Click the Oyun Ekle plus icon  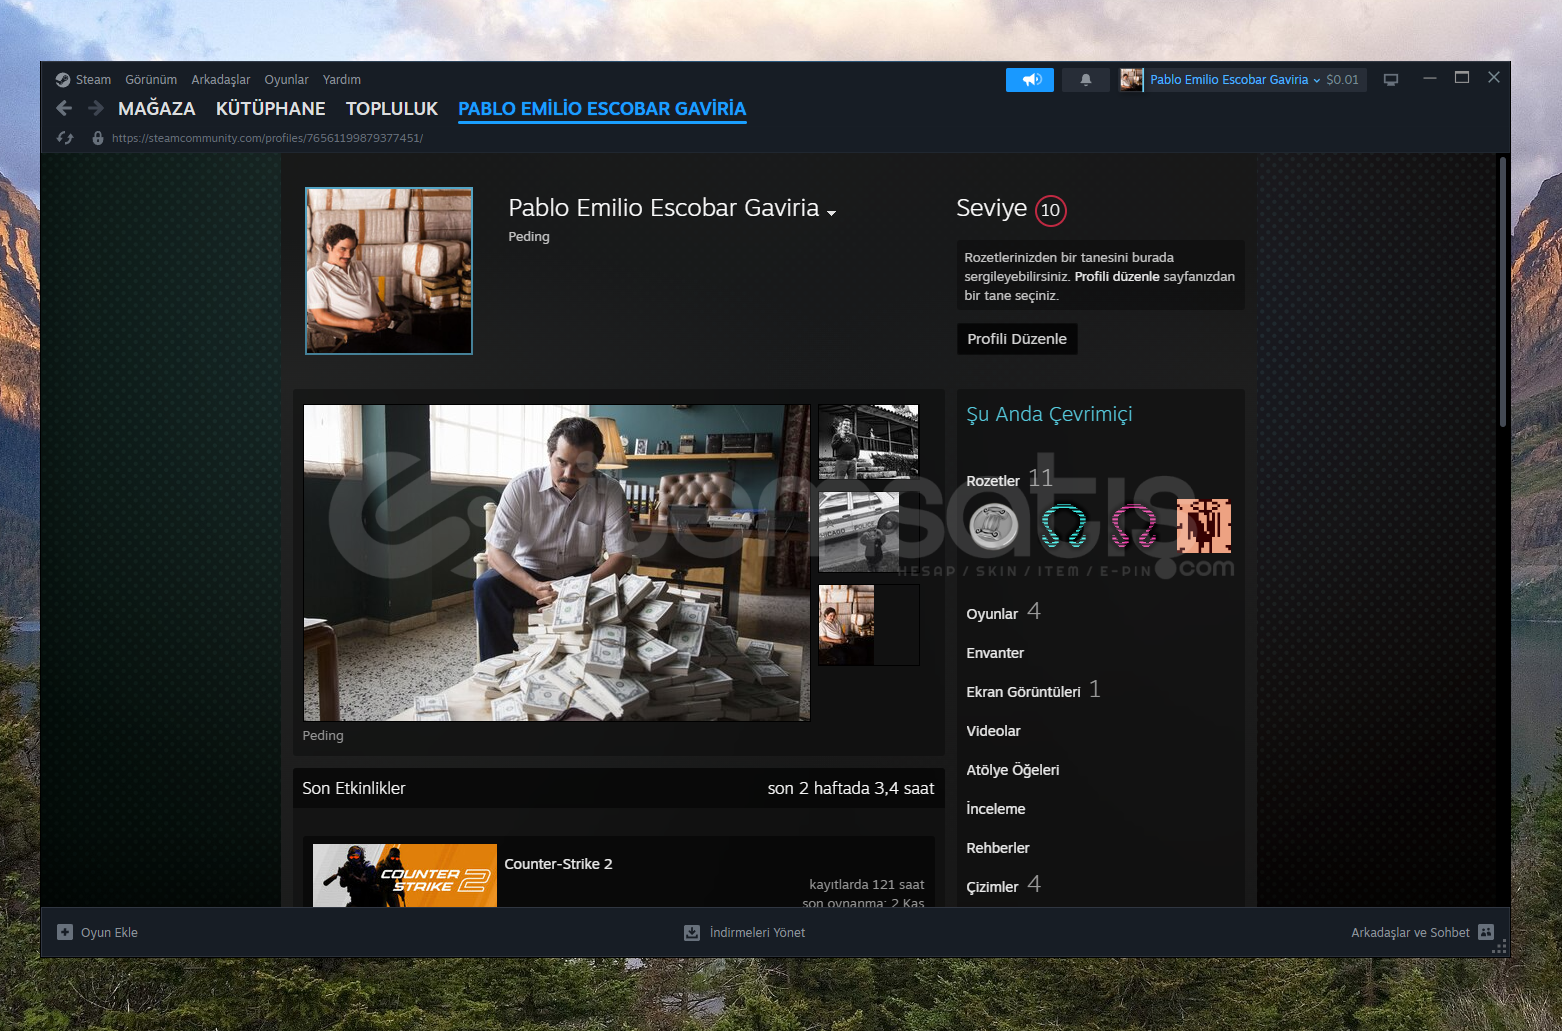[65, 932]
